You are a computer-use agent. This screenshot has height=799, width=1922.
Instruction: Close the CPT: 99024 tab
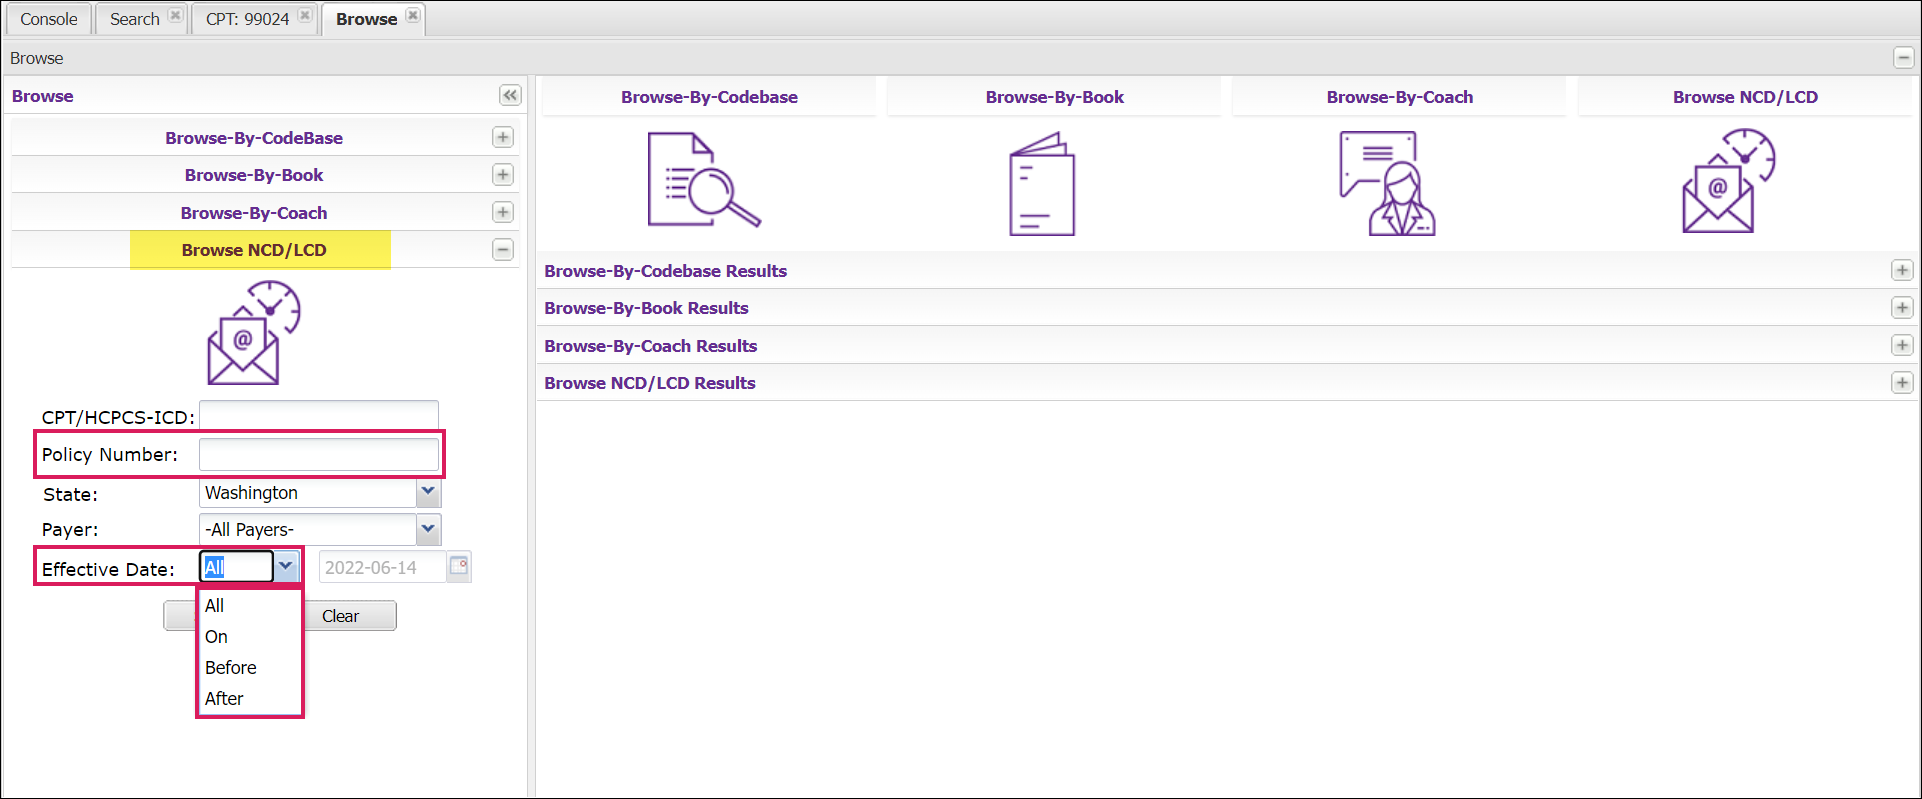pos(305,16)
